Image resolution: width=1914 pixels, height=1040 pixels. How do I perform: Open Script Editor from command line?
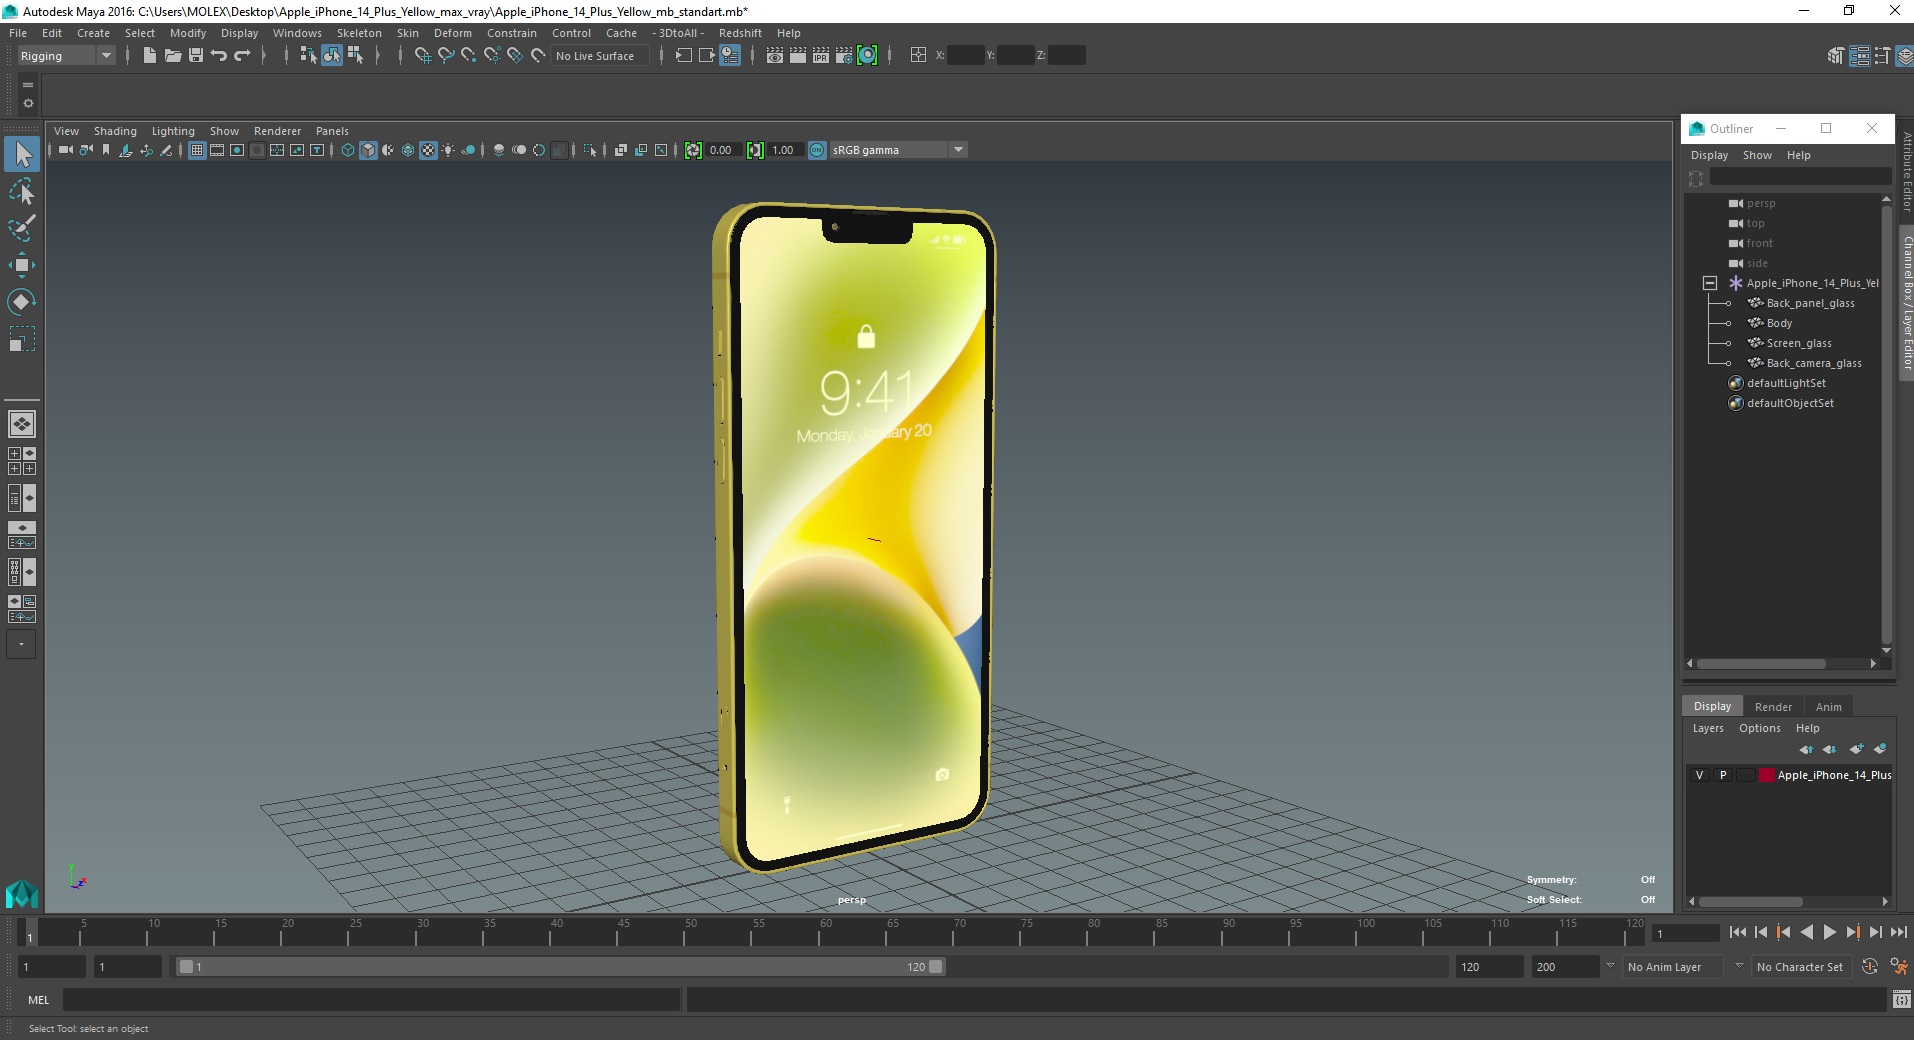[1901, 999]
